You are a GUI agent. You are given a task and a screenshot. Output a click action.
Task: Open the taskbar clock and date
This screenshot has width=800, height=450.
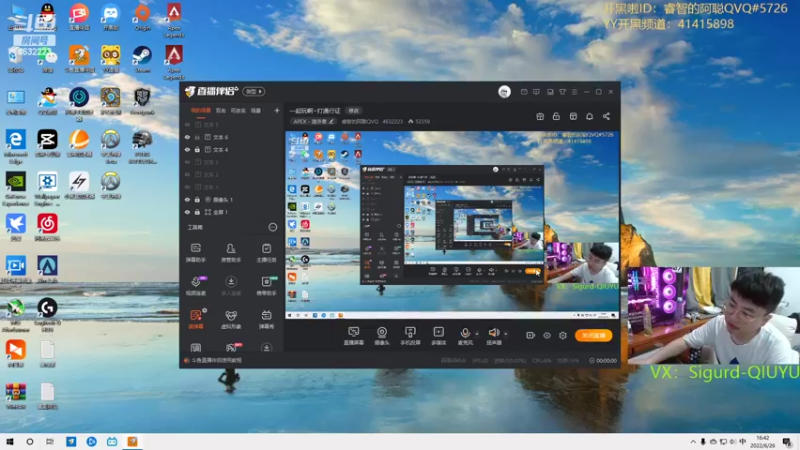(762, 442)
